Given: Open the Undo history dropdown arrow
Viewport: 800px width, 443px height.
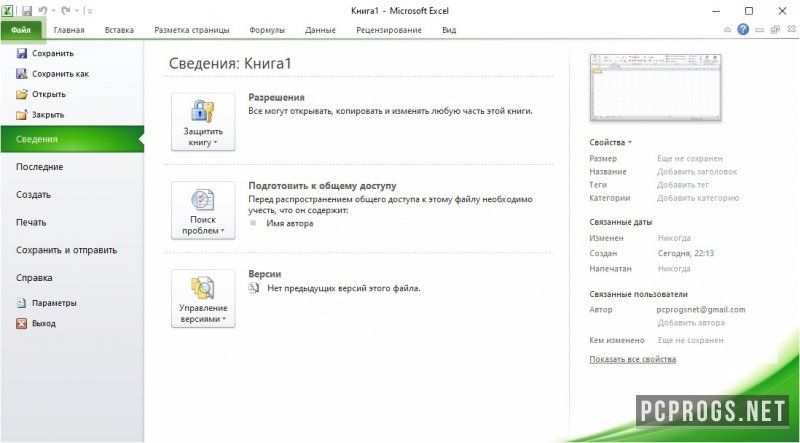Looking at the screenshot, I should click(54, 11).
